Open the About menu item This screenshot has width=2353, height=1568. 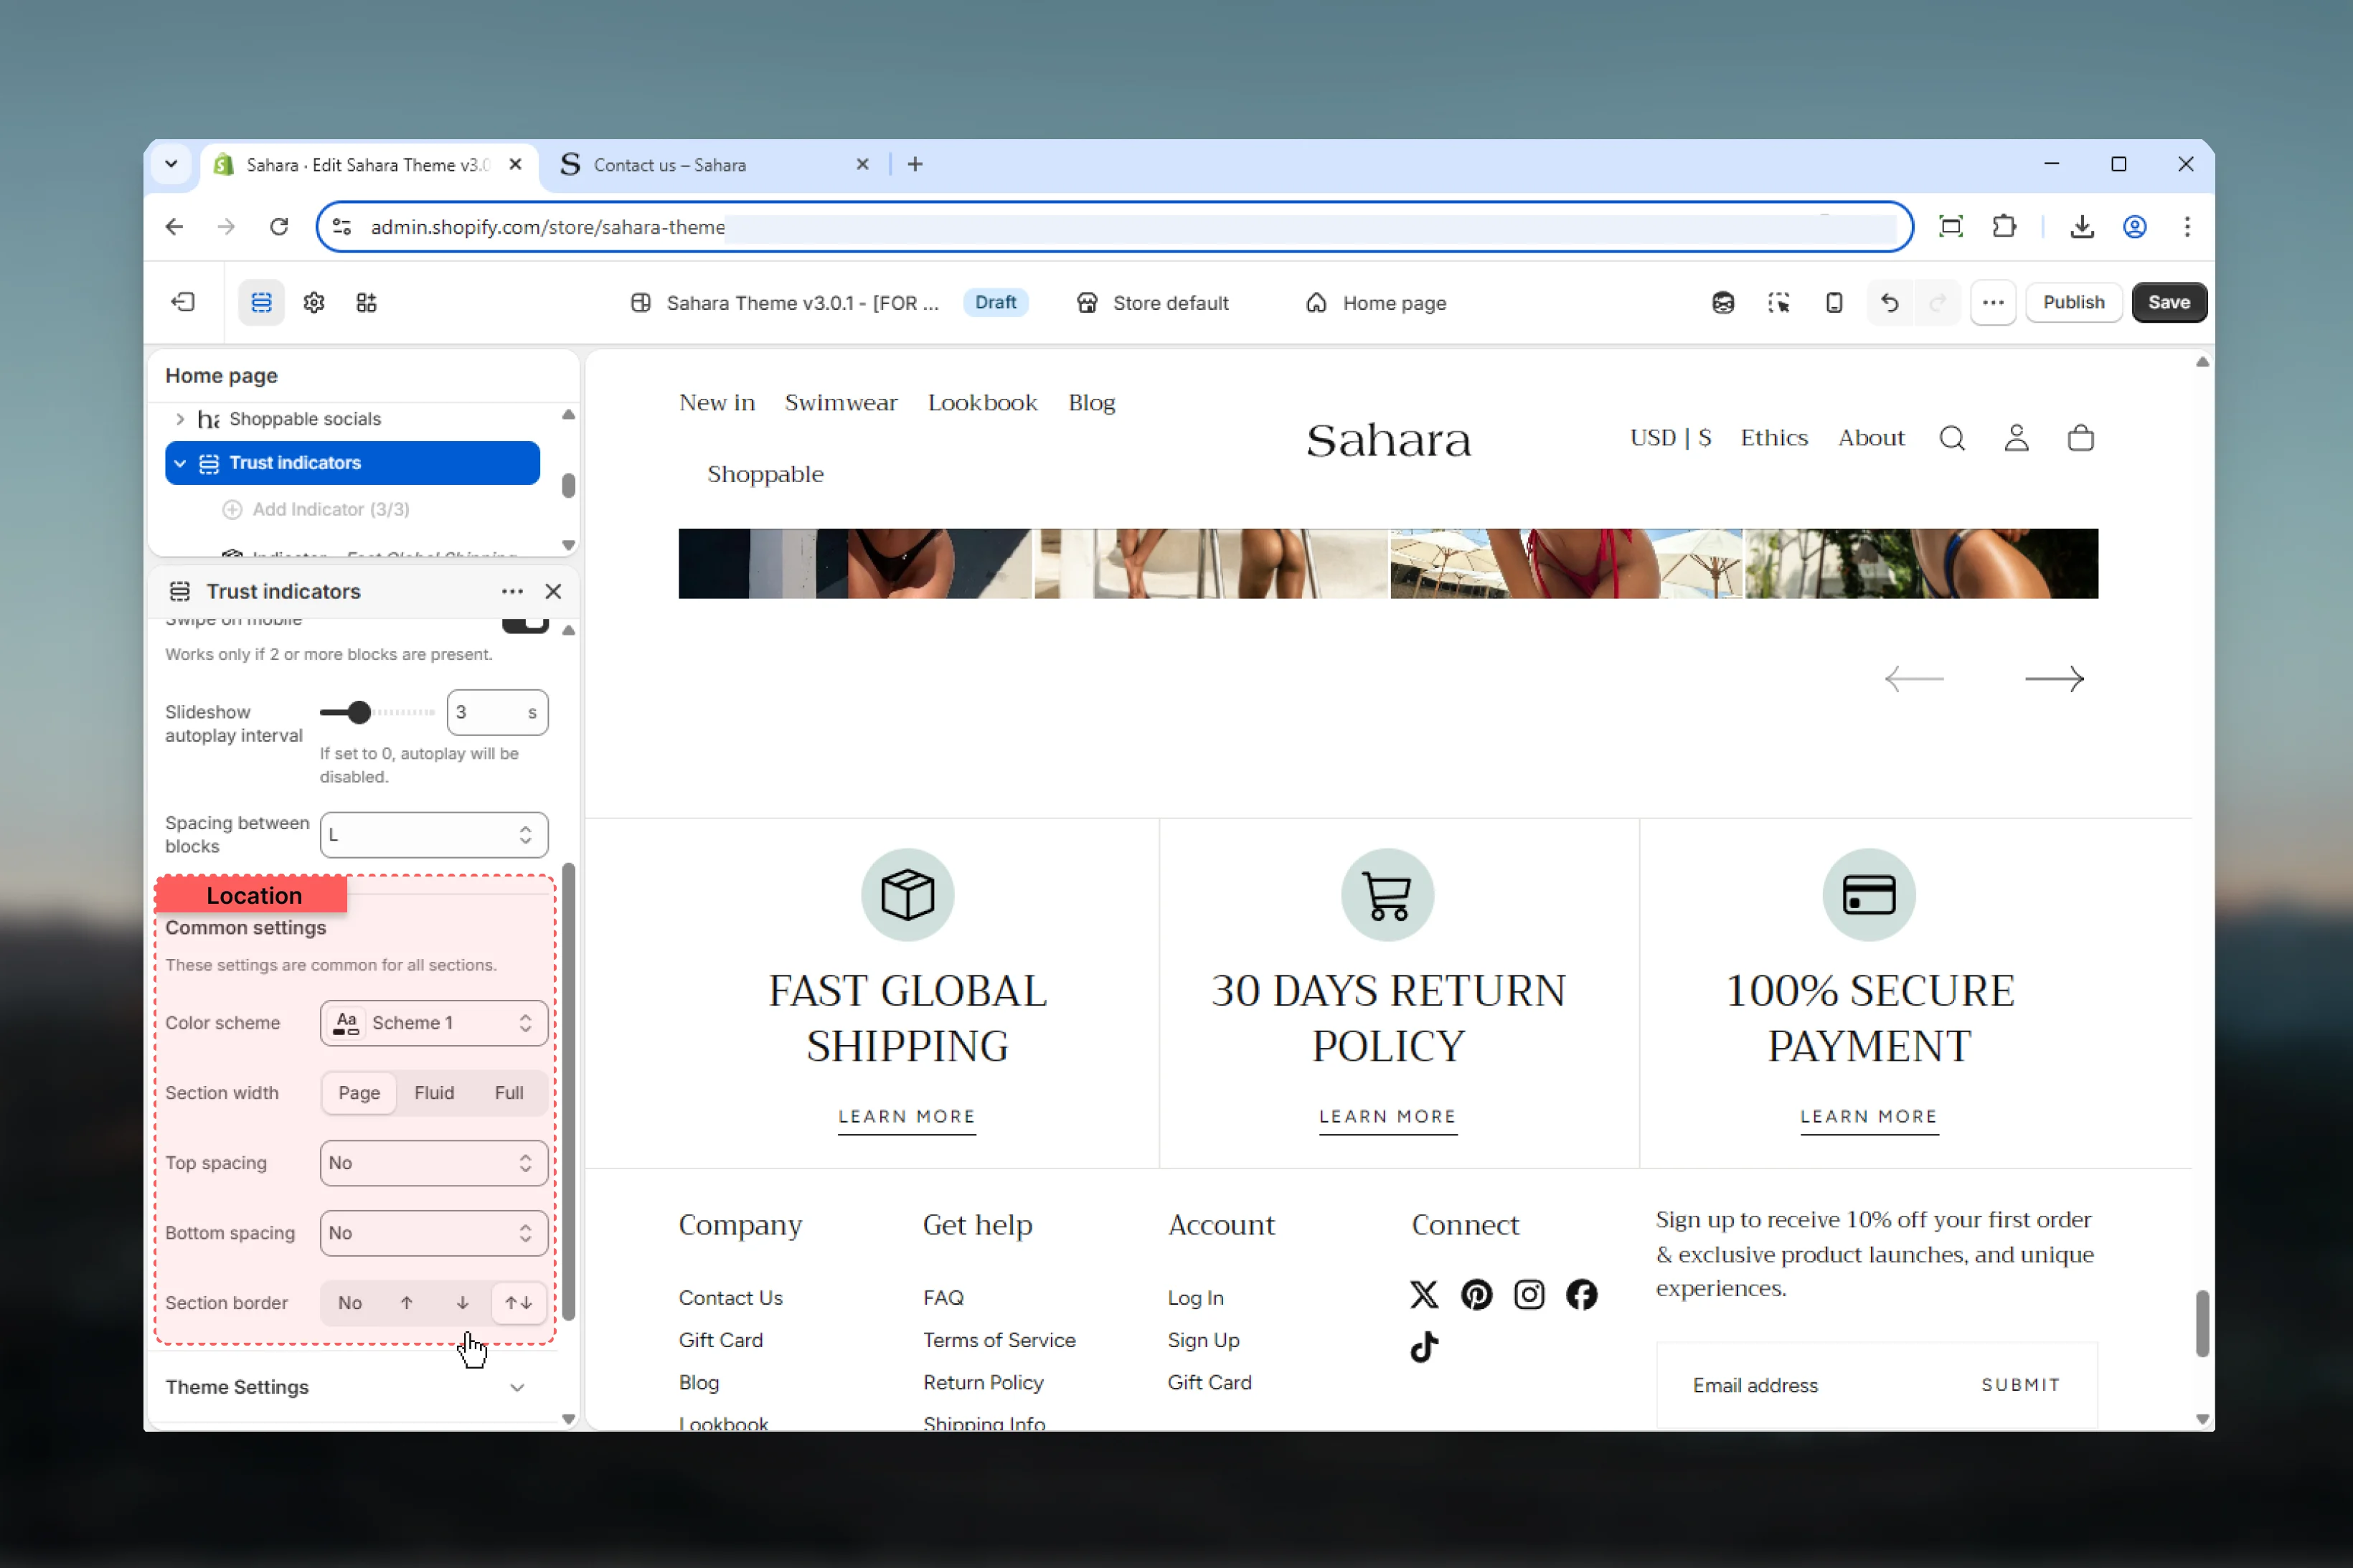point(1871,438)
